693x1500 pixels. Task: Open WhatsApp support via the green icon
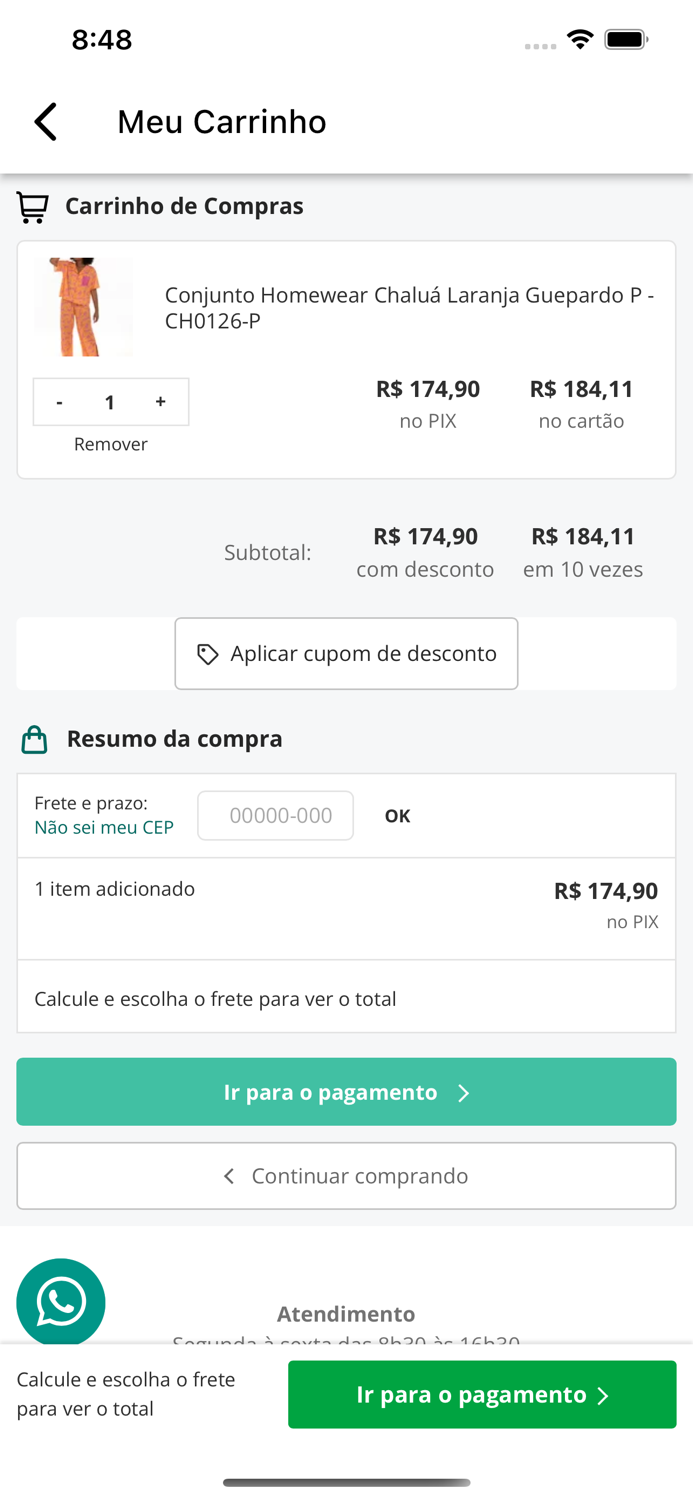(60, 1302)
